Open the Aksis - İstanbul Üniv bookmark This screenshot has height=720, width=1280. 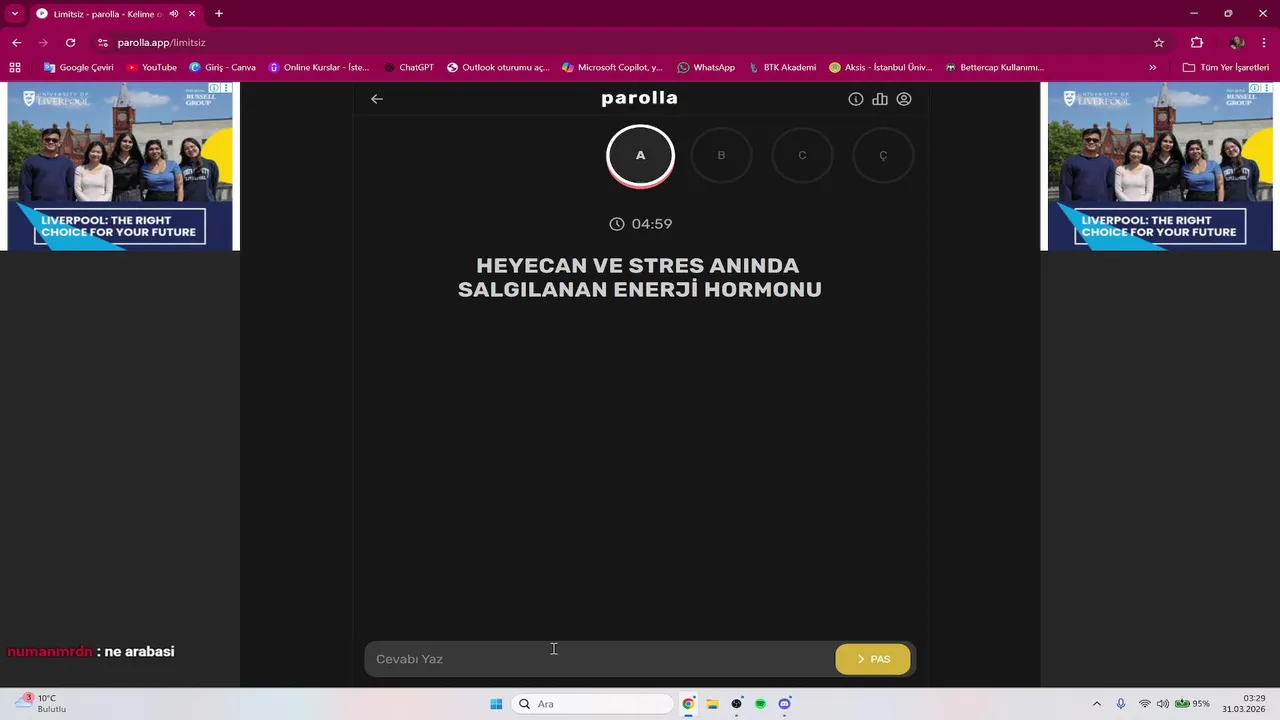coord(881,68)
